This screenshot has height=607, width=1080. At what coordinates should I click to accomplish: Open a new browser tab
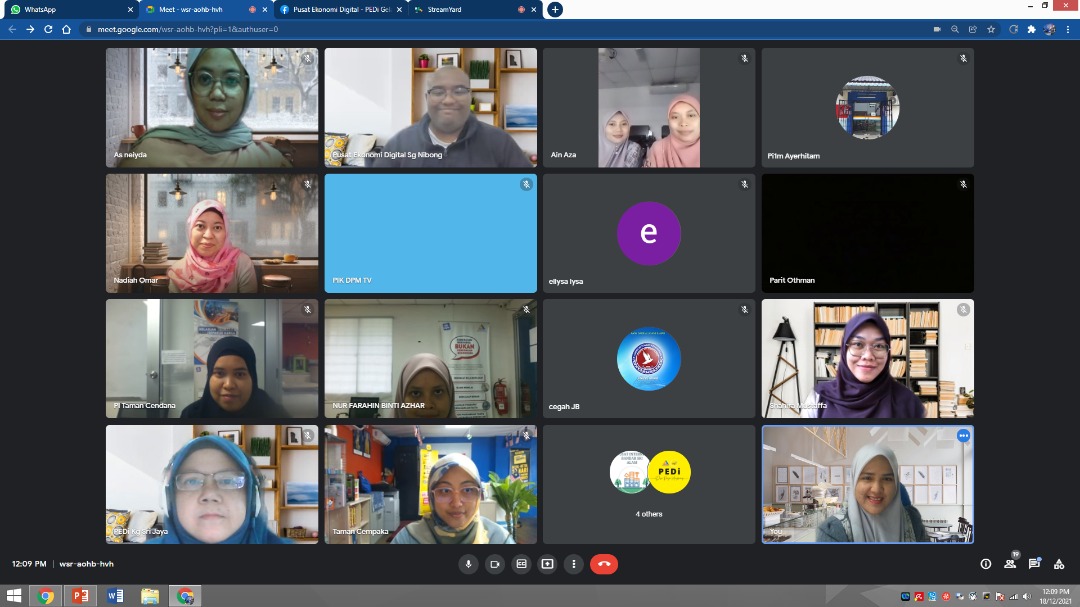coord(555,9)
